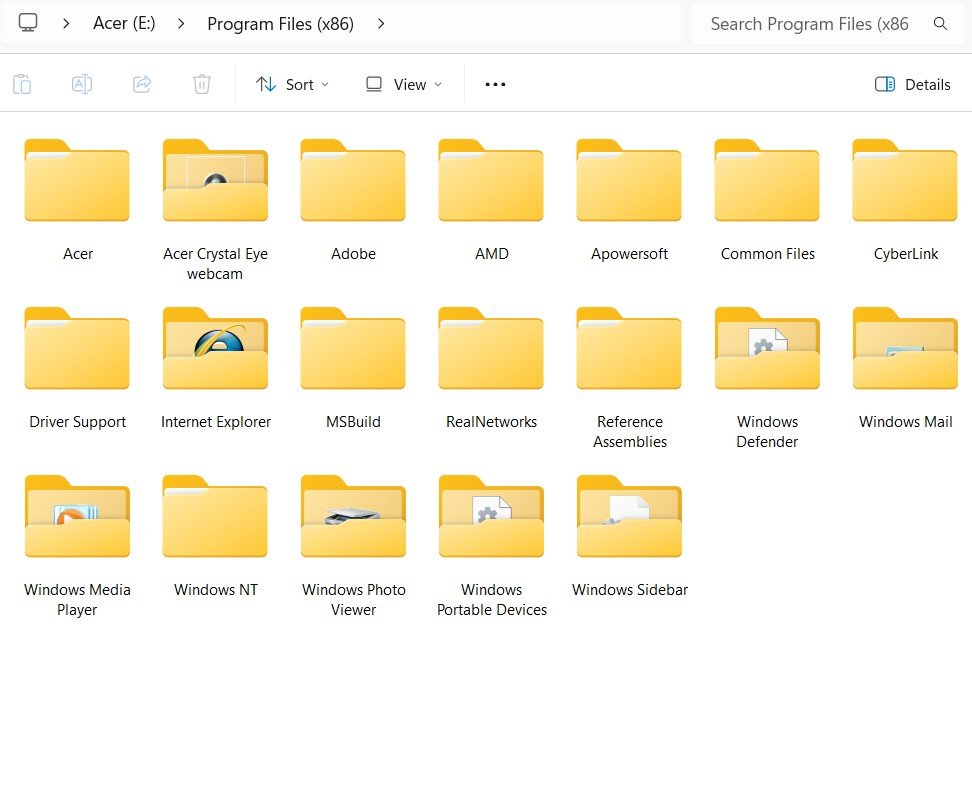The height and width of the screenshot is (787, 972).
Task: Select the Driver Support folder icon
Action: tap(77, 348)
